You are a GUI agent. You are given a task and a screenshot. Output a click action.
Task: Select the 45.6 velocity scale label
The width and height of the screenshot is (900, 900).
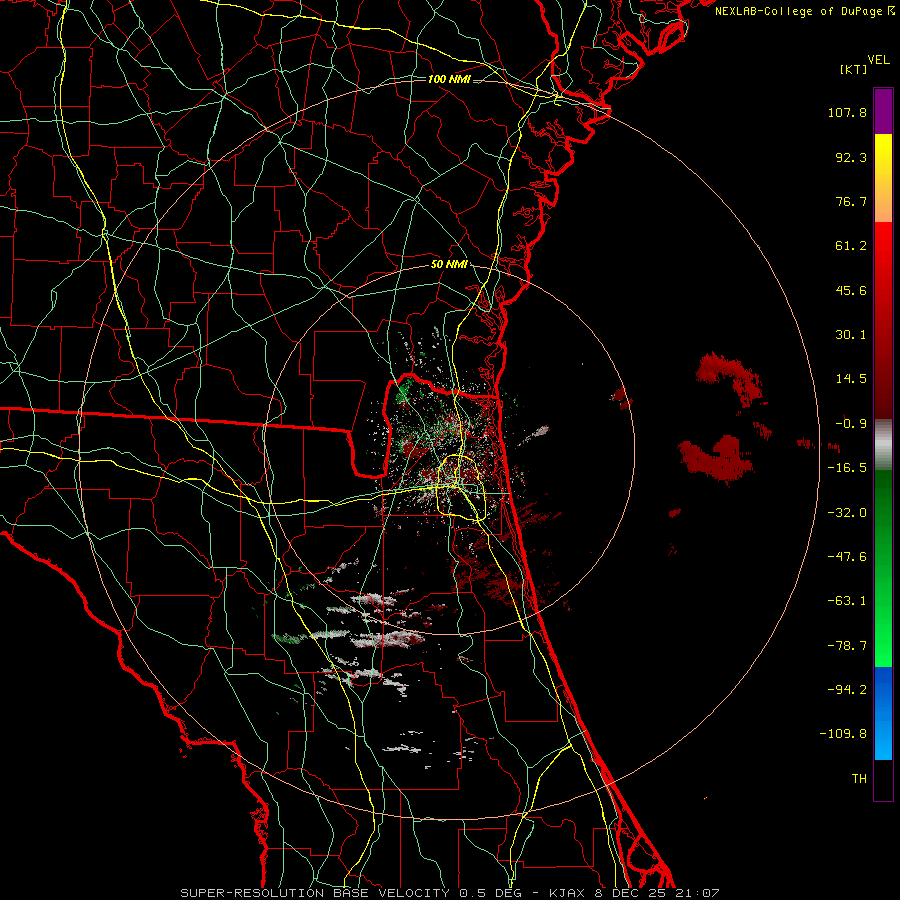tap(851, 290)
